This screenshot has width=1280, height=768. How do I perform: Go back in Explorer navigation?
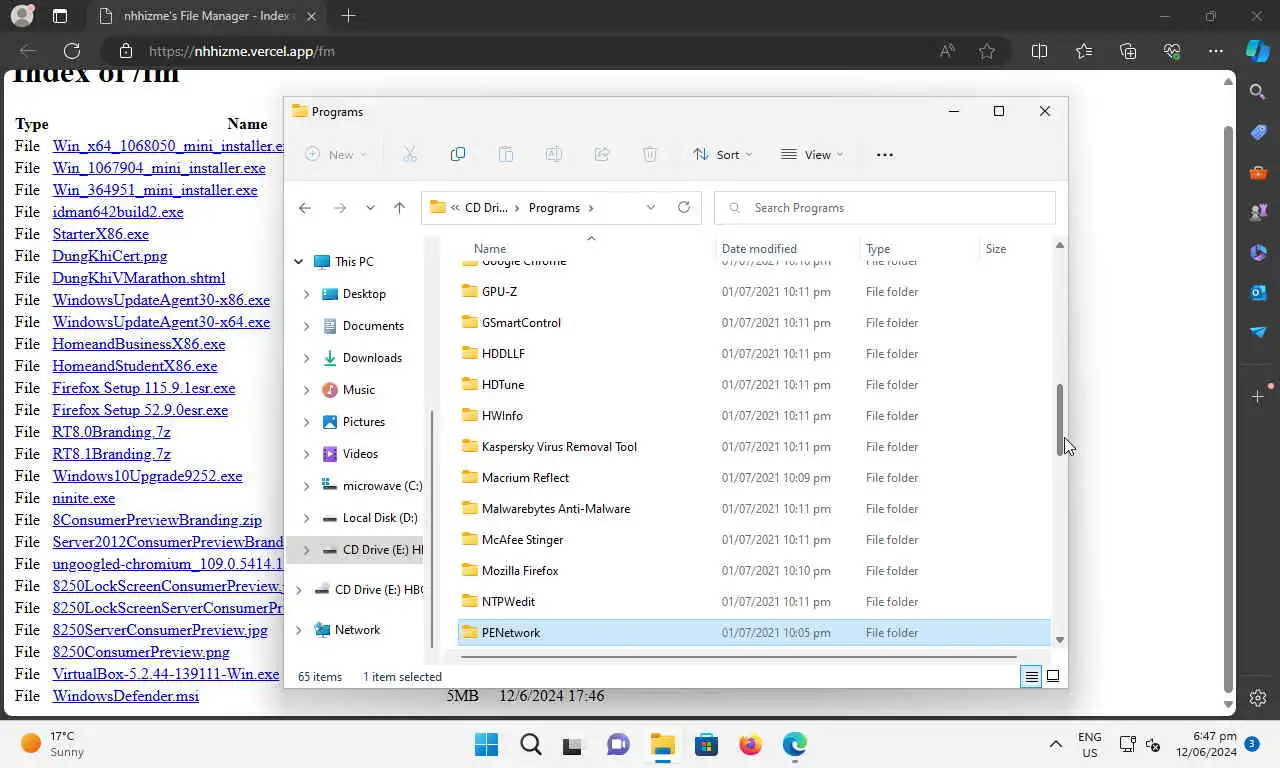(305, 207)
